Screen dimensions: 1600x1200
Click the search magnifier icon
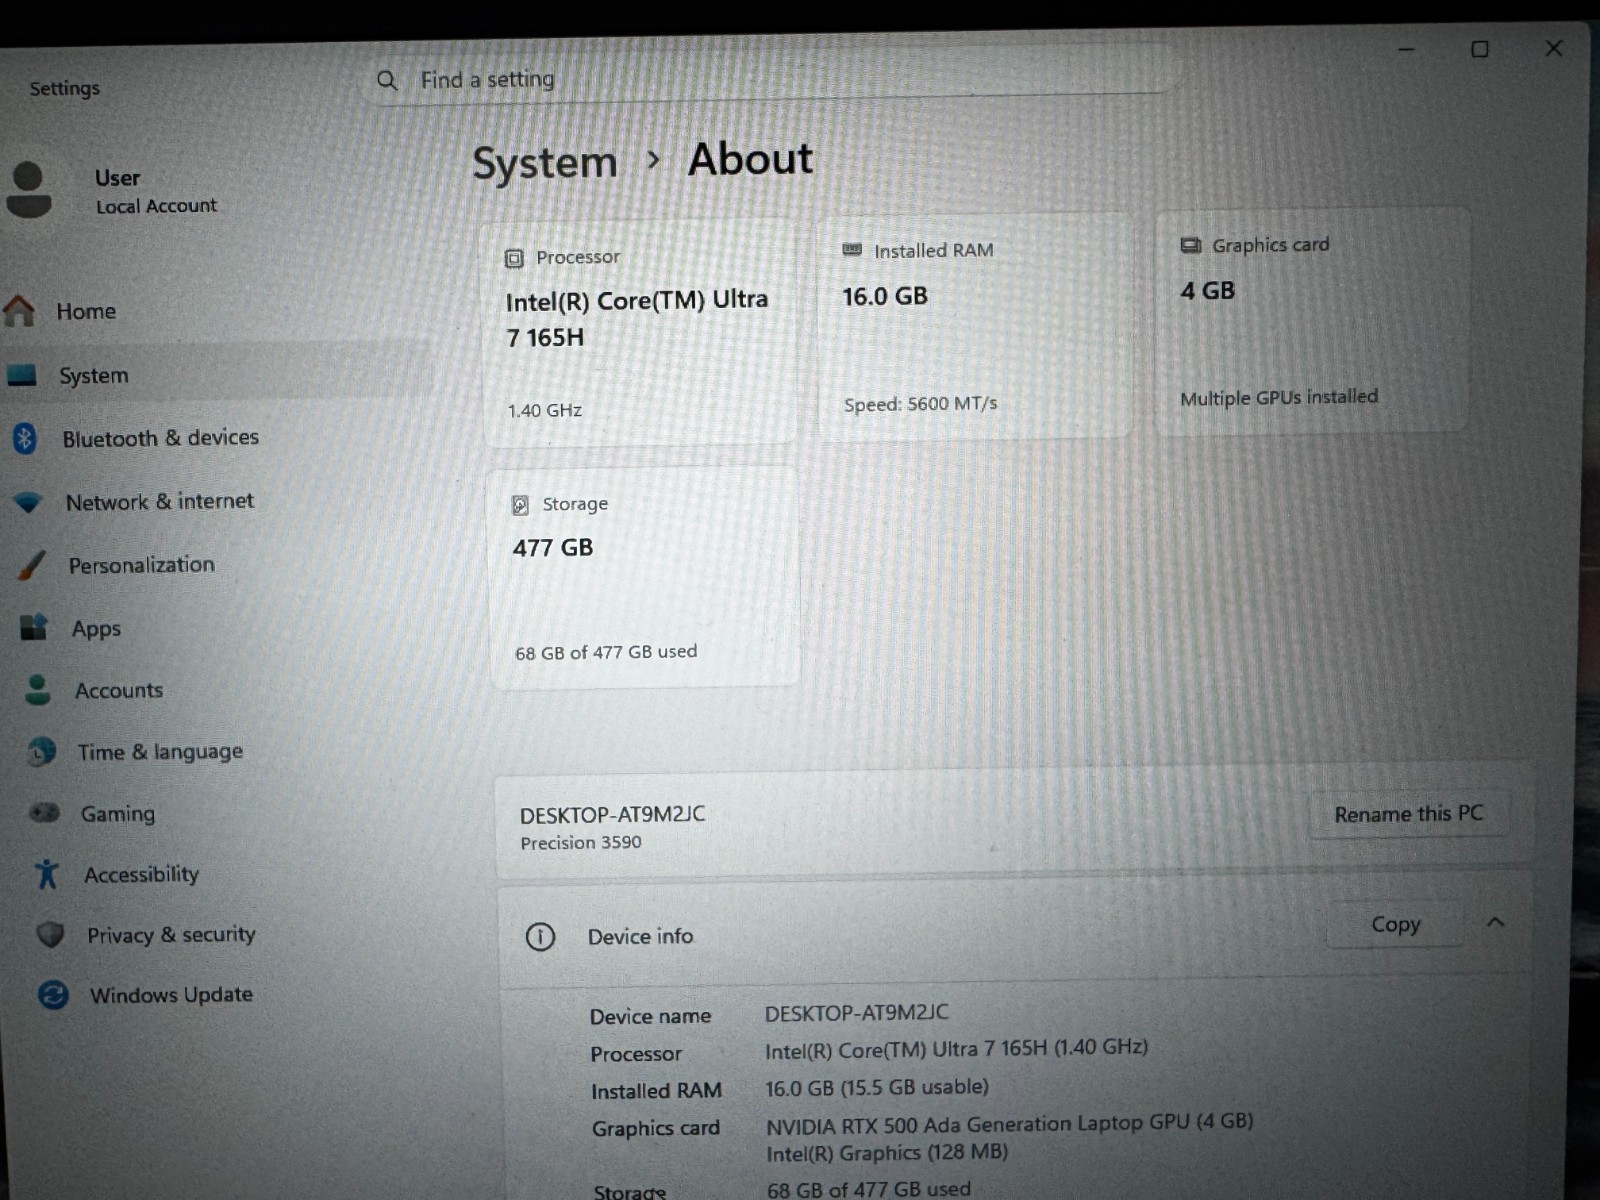387,80
